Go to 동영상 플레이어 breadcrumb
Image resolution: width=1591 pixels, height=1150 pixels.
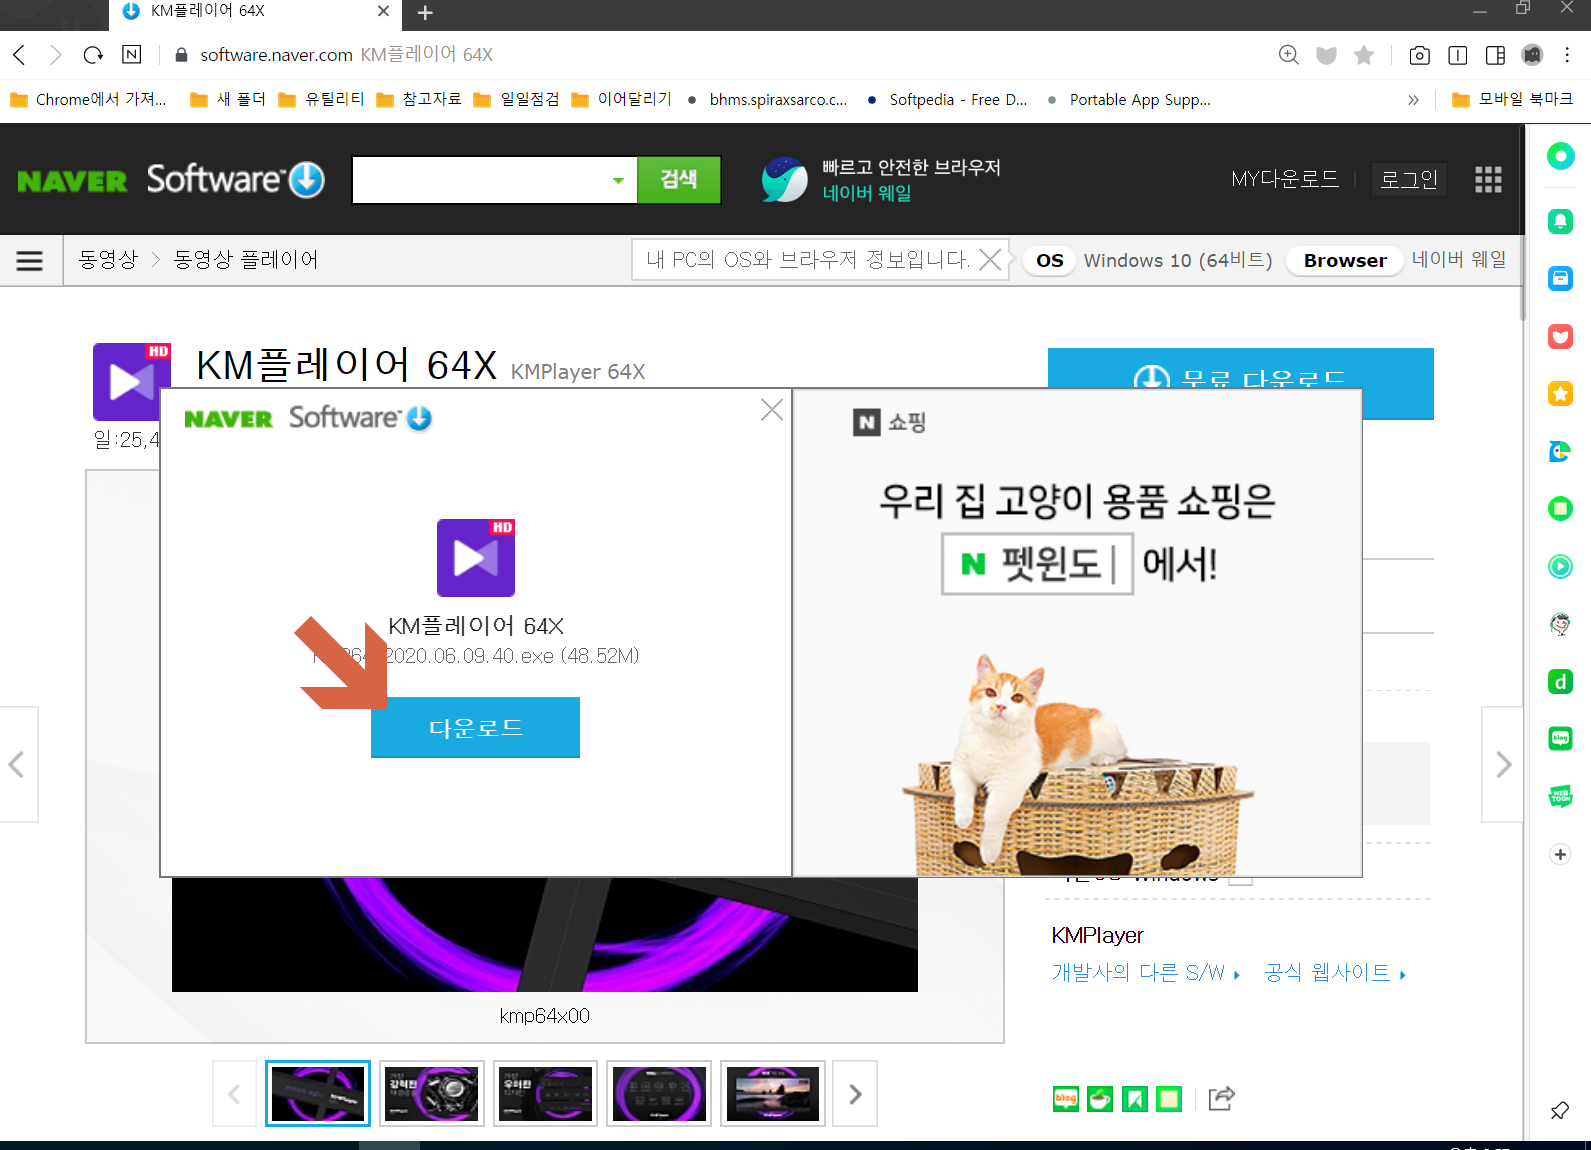pos(246,260)
